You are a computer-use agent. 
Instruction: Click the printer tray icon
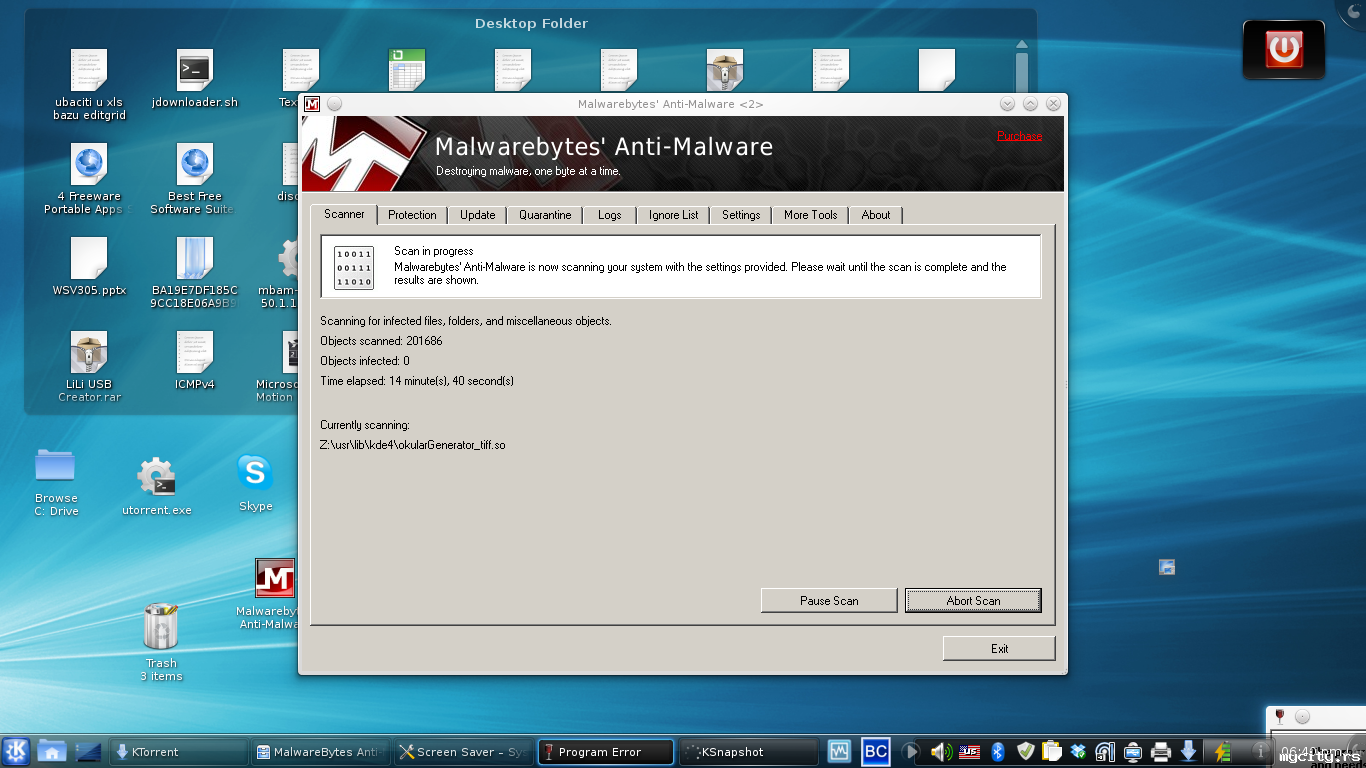pos(1161,751)
